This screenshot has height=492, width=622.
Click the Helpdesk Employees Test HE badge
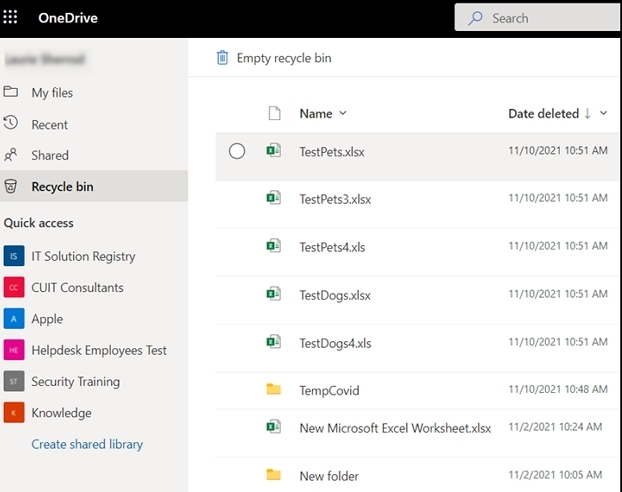pyautogui.click(x=14, y=350)
